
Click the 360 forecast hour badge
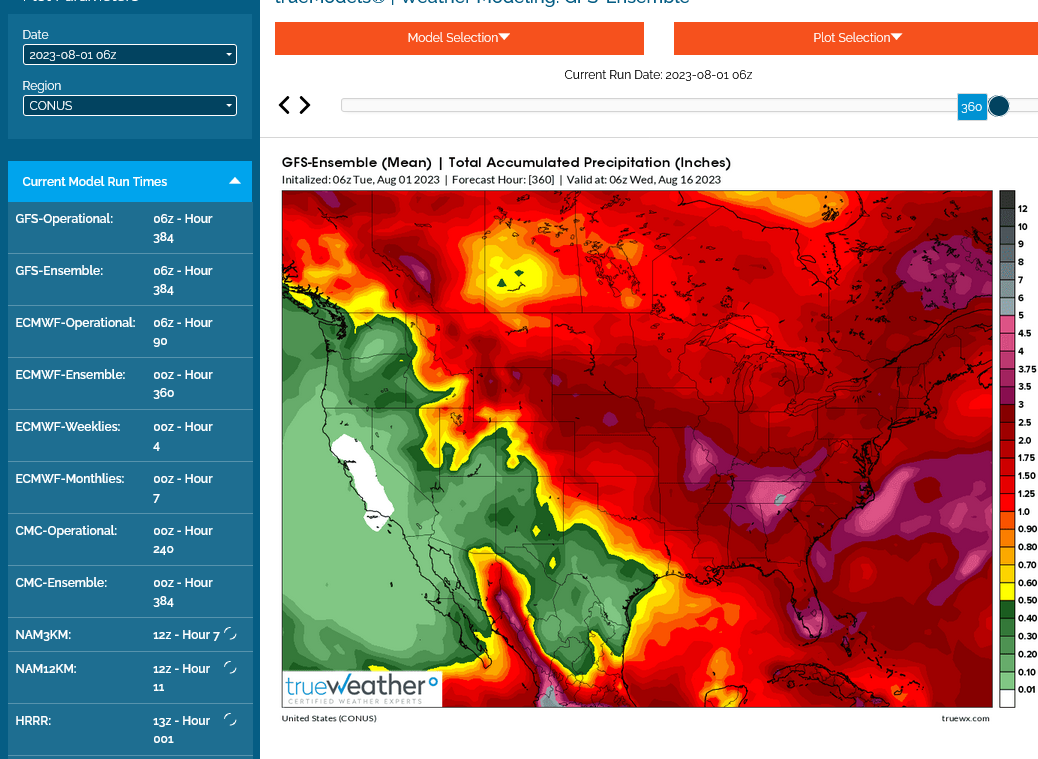(x=972, y=107)
